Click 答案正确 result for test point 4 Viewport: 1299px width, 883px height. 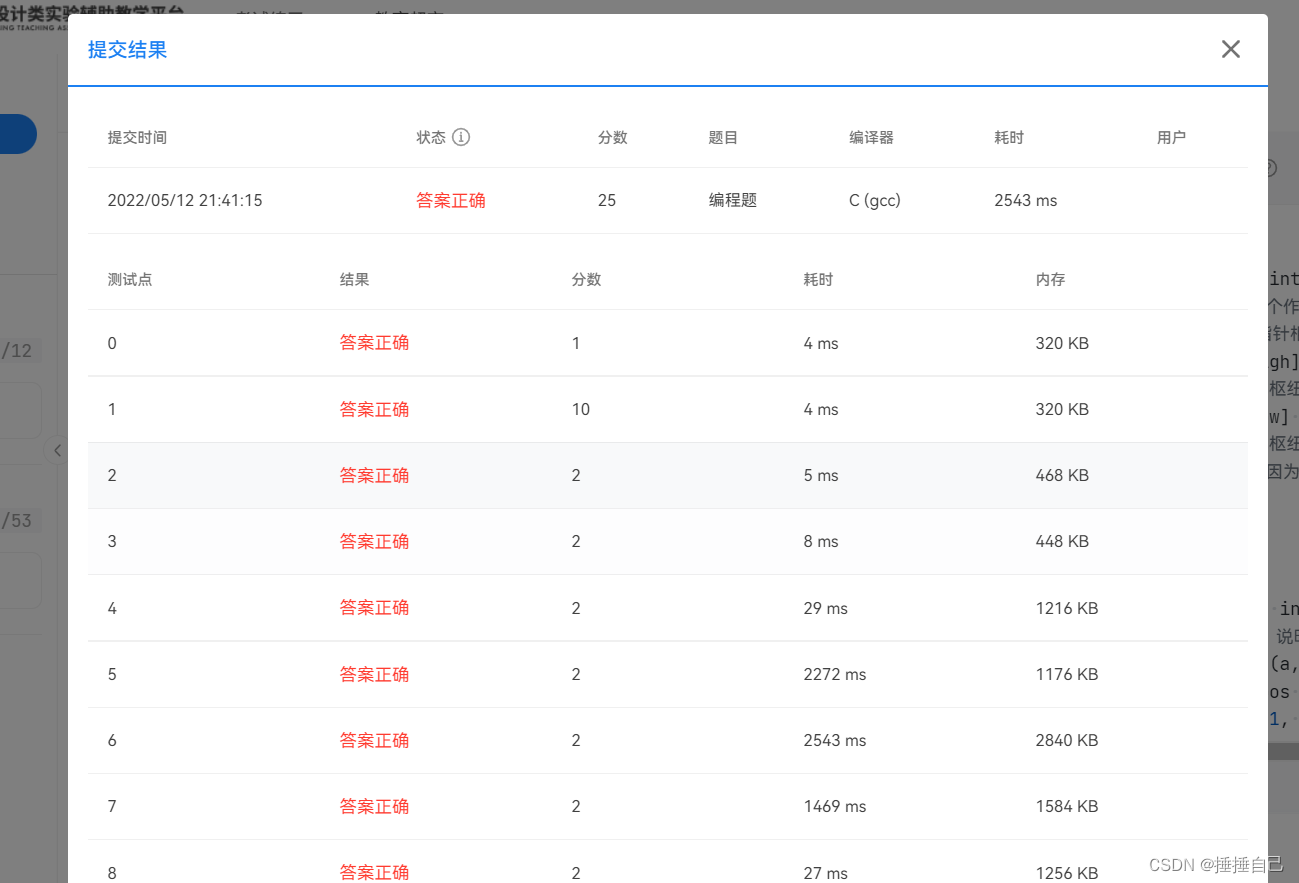pos(374,607)
